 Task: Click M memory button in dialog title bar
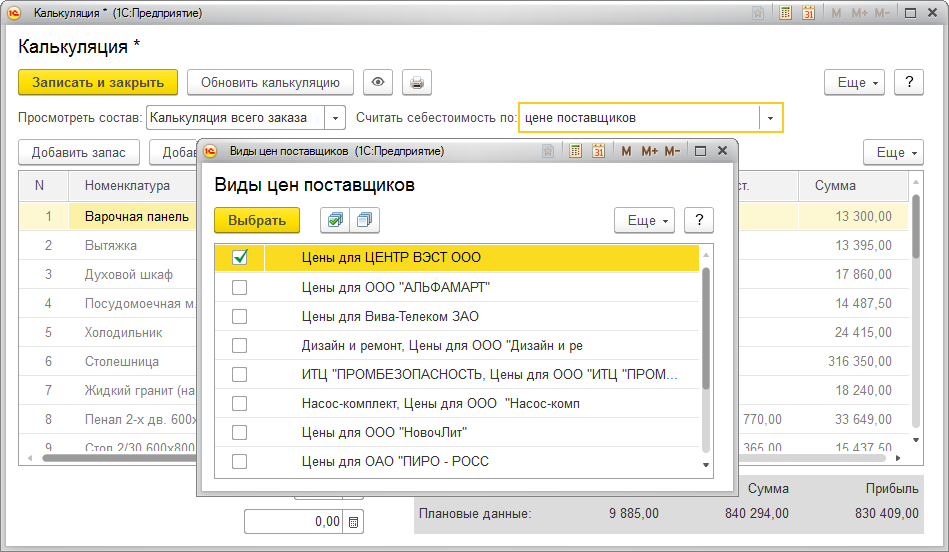[x=626, y=151]
